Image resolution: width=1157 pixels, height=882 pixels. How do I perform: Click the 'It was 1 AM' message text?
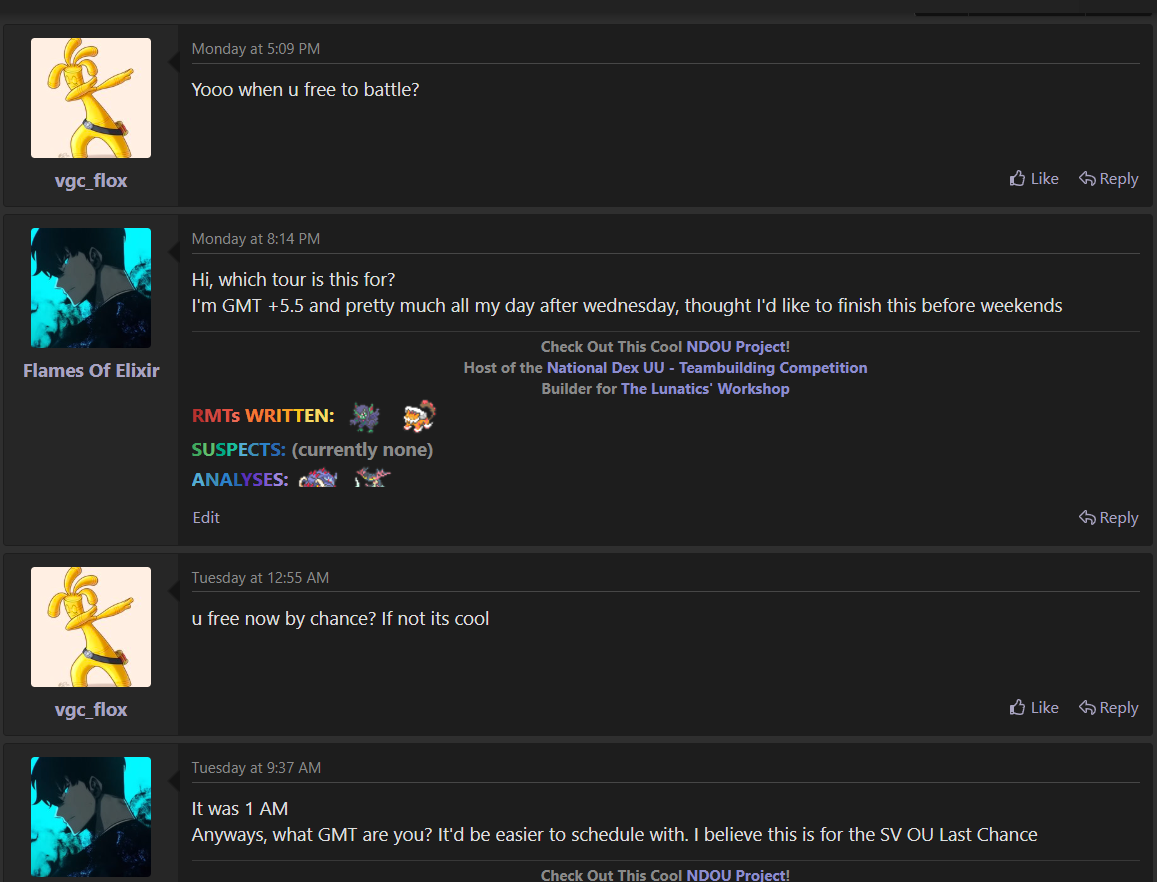(240, 809)
